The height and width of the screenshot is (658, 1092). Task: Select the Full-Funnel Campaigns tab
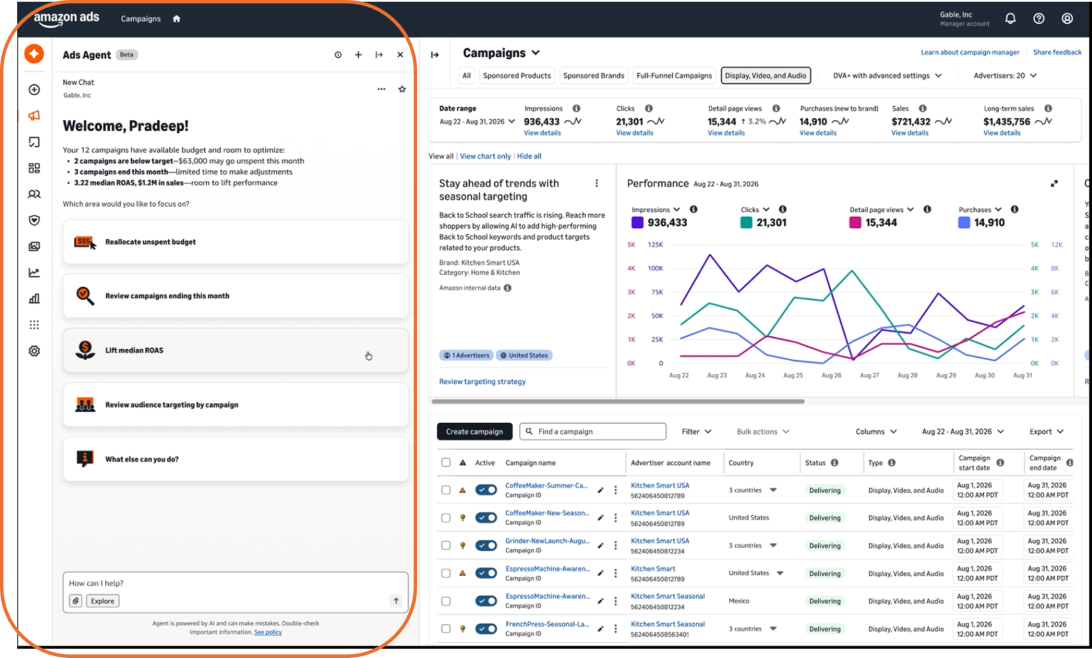tap(674, 75)
